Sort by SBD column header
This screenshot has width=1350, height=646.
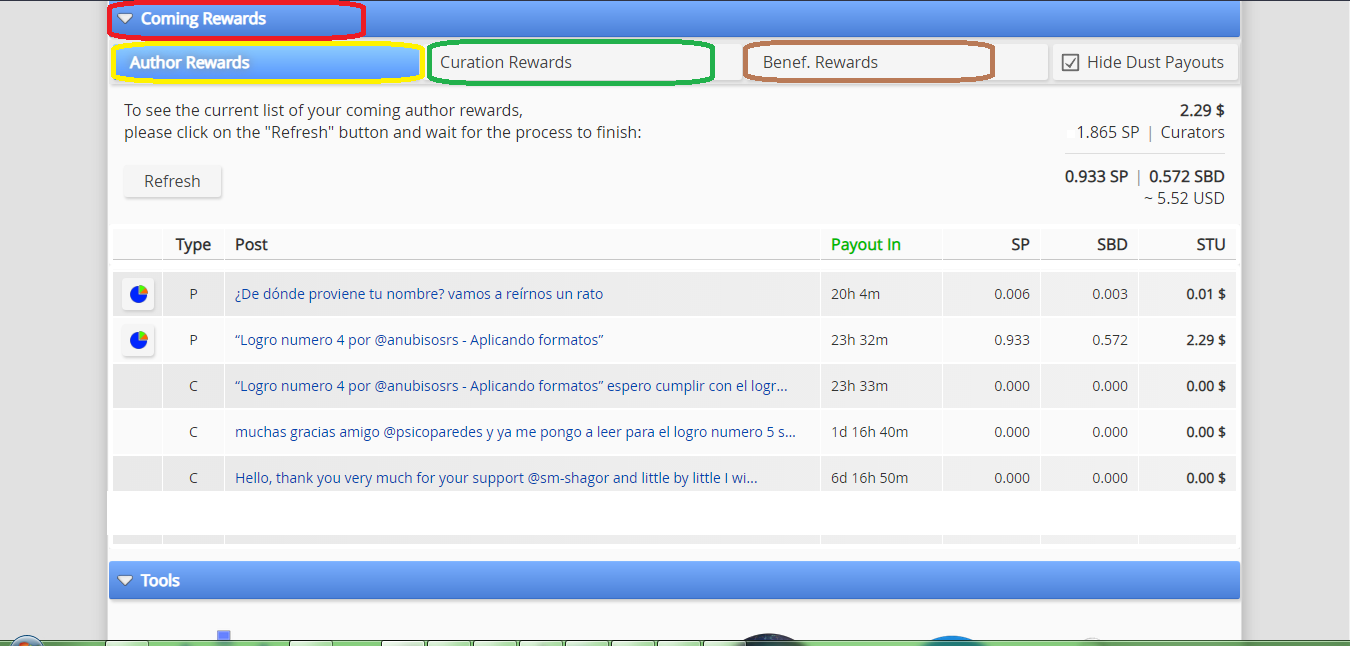(x=1112, y=244)
